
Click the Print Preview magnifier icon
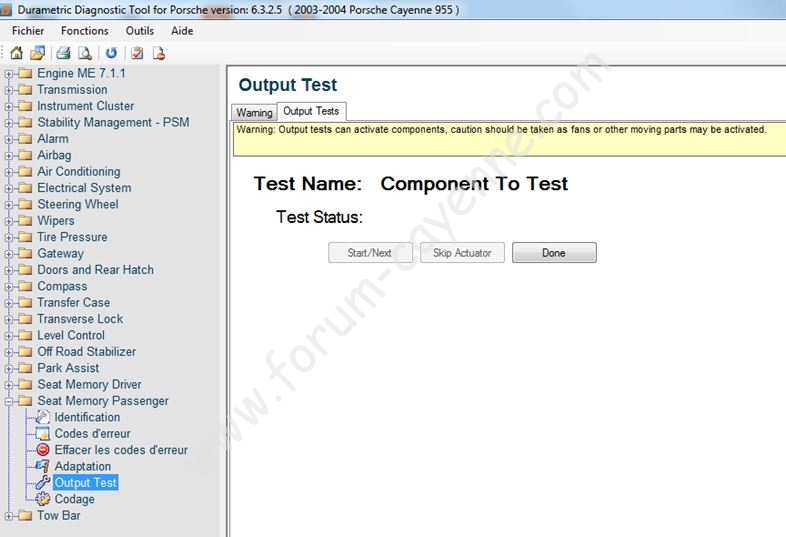pyautogui.click(x=85, y=53)
